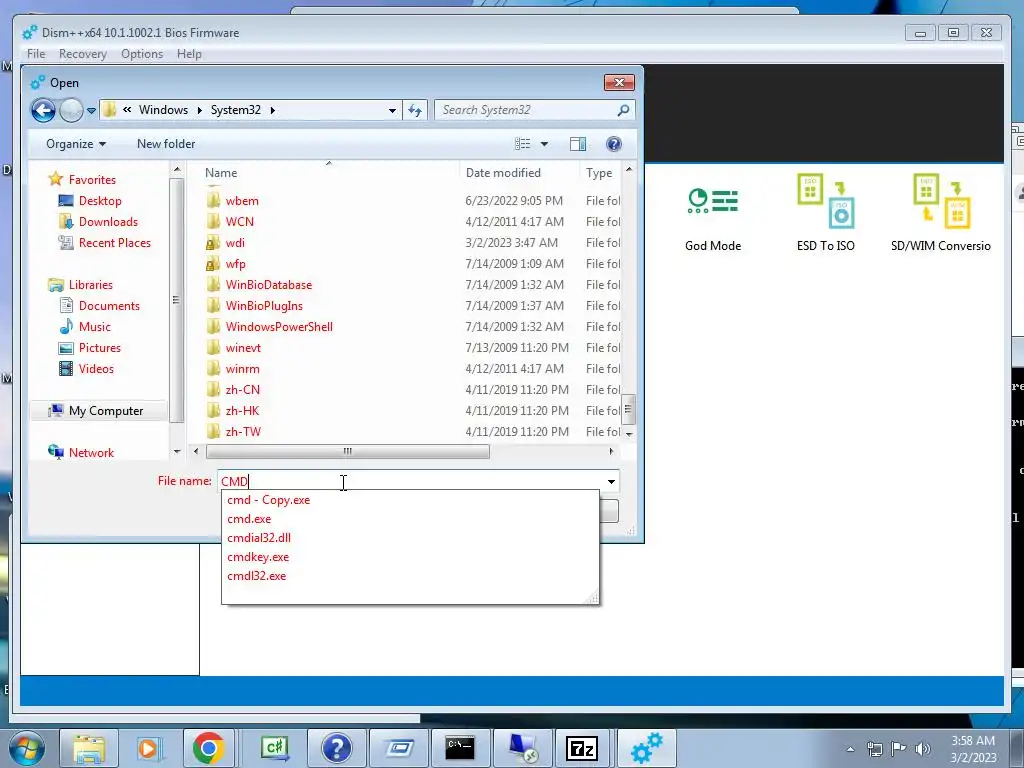Select the wbem folder
This screenshot has height=768, width=1024.
point(242,201)
